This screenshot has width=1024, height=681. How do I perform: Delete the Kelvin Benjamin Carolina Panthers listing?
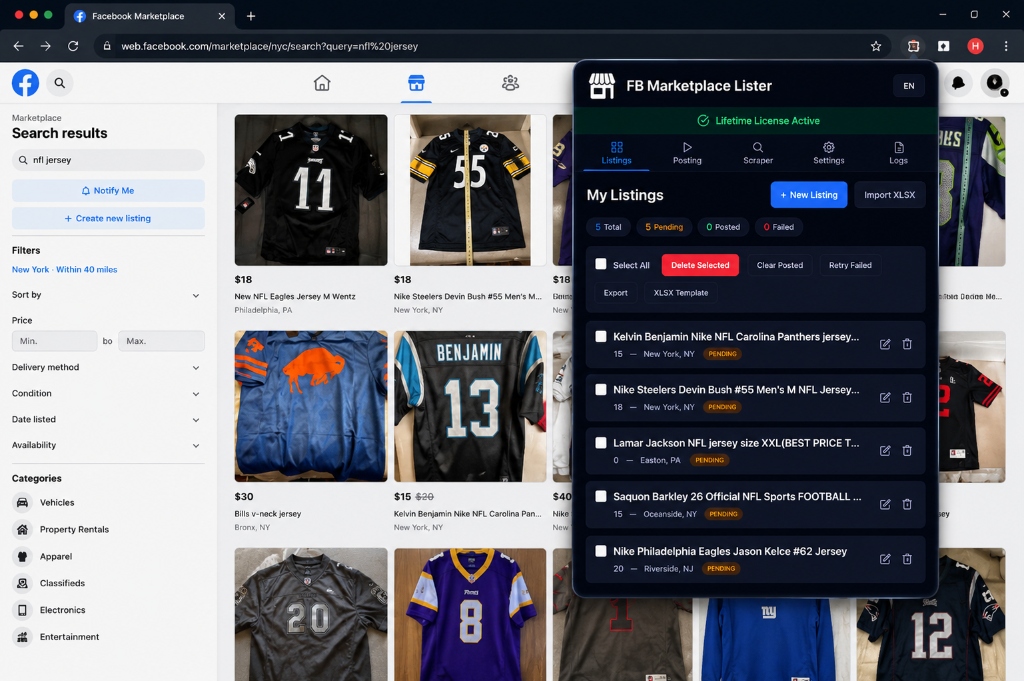pos(907,344)
